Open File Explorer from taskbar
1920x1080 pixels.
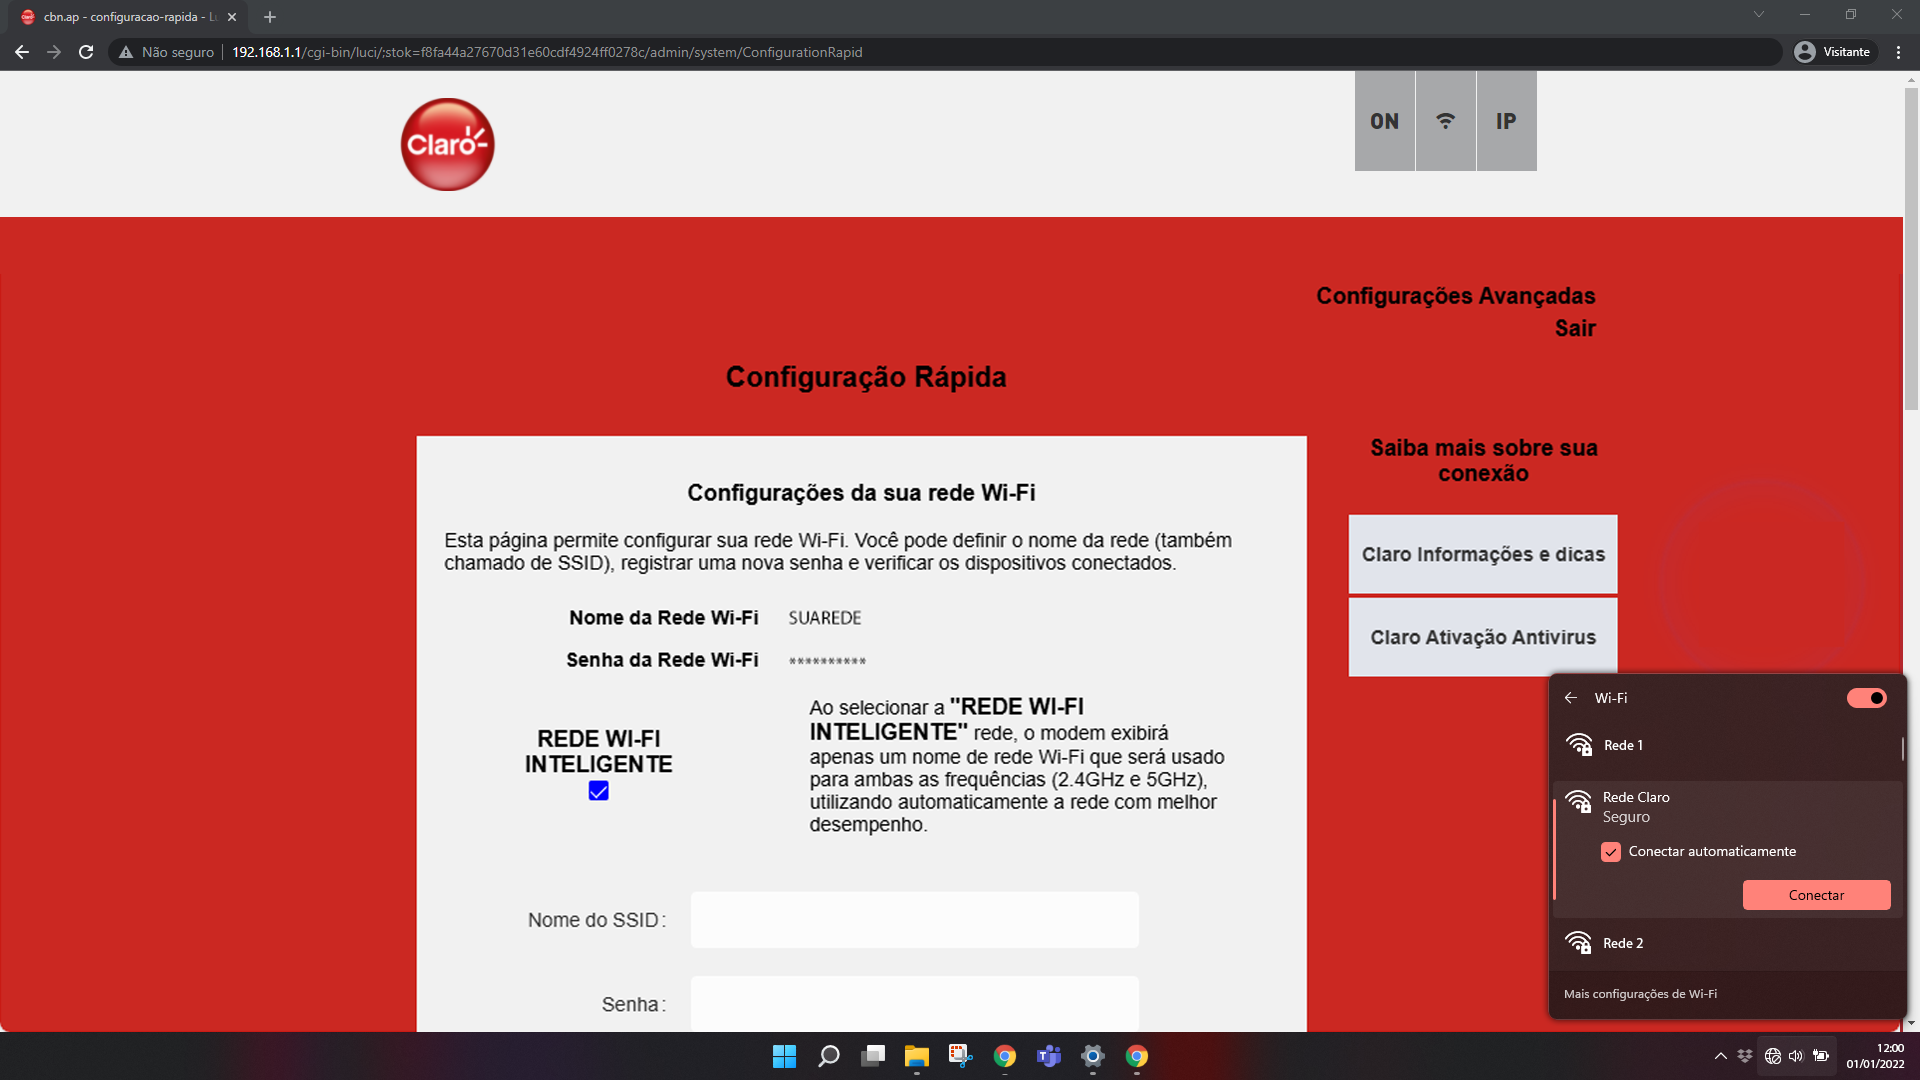[916, 1056]
